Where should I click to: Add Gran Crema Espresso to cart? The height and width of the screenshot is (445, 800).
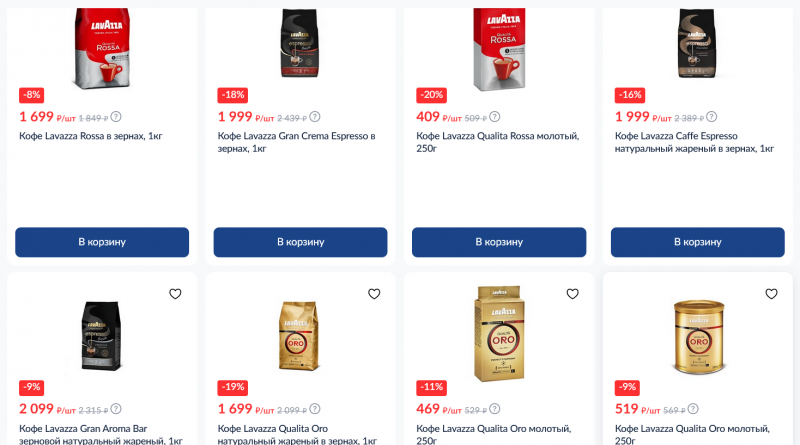click(301, 242)
